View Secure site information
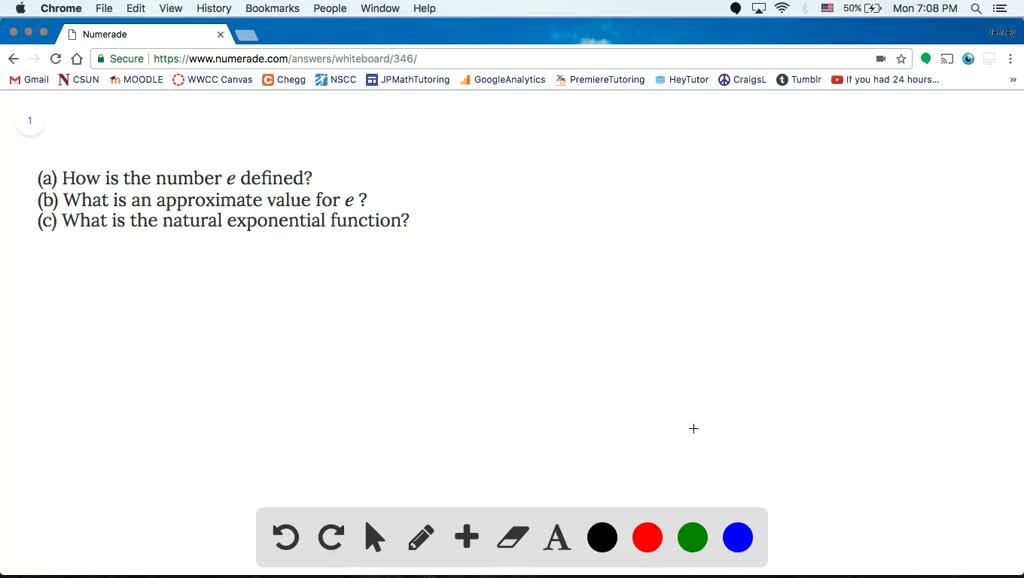1024x578 pixels. click(x=120, y=59)
